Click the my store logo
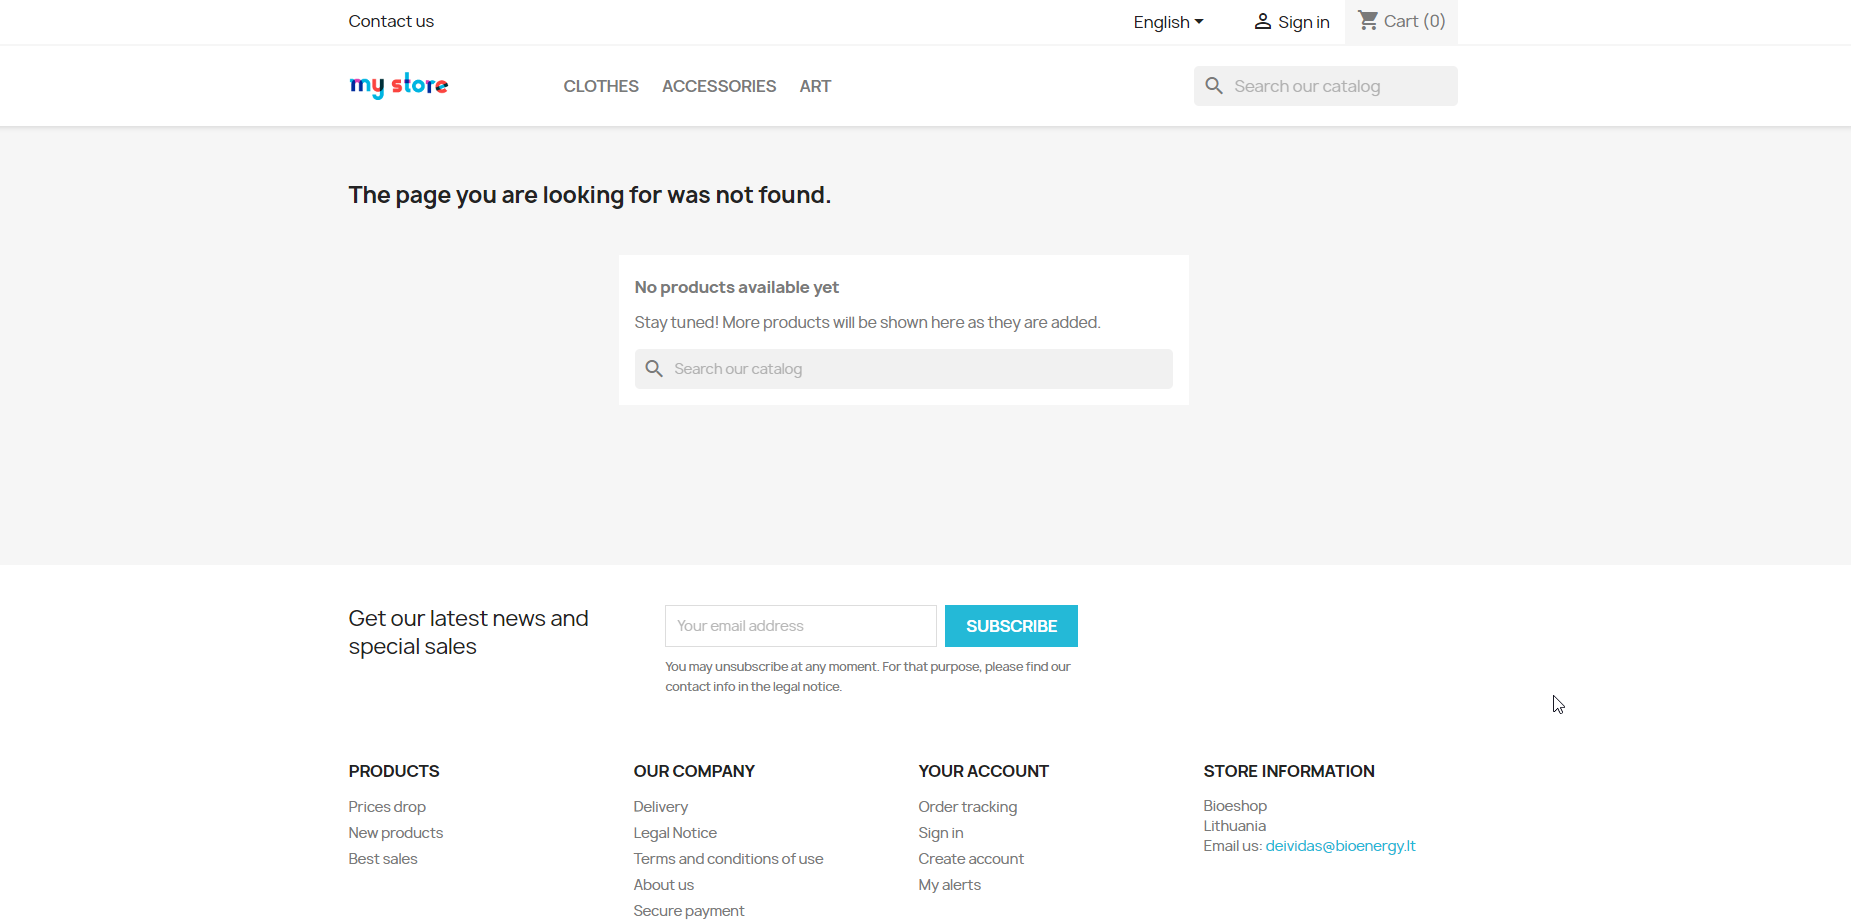1851x924 pixels. (x=398, y=85)
